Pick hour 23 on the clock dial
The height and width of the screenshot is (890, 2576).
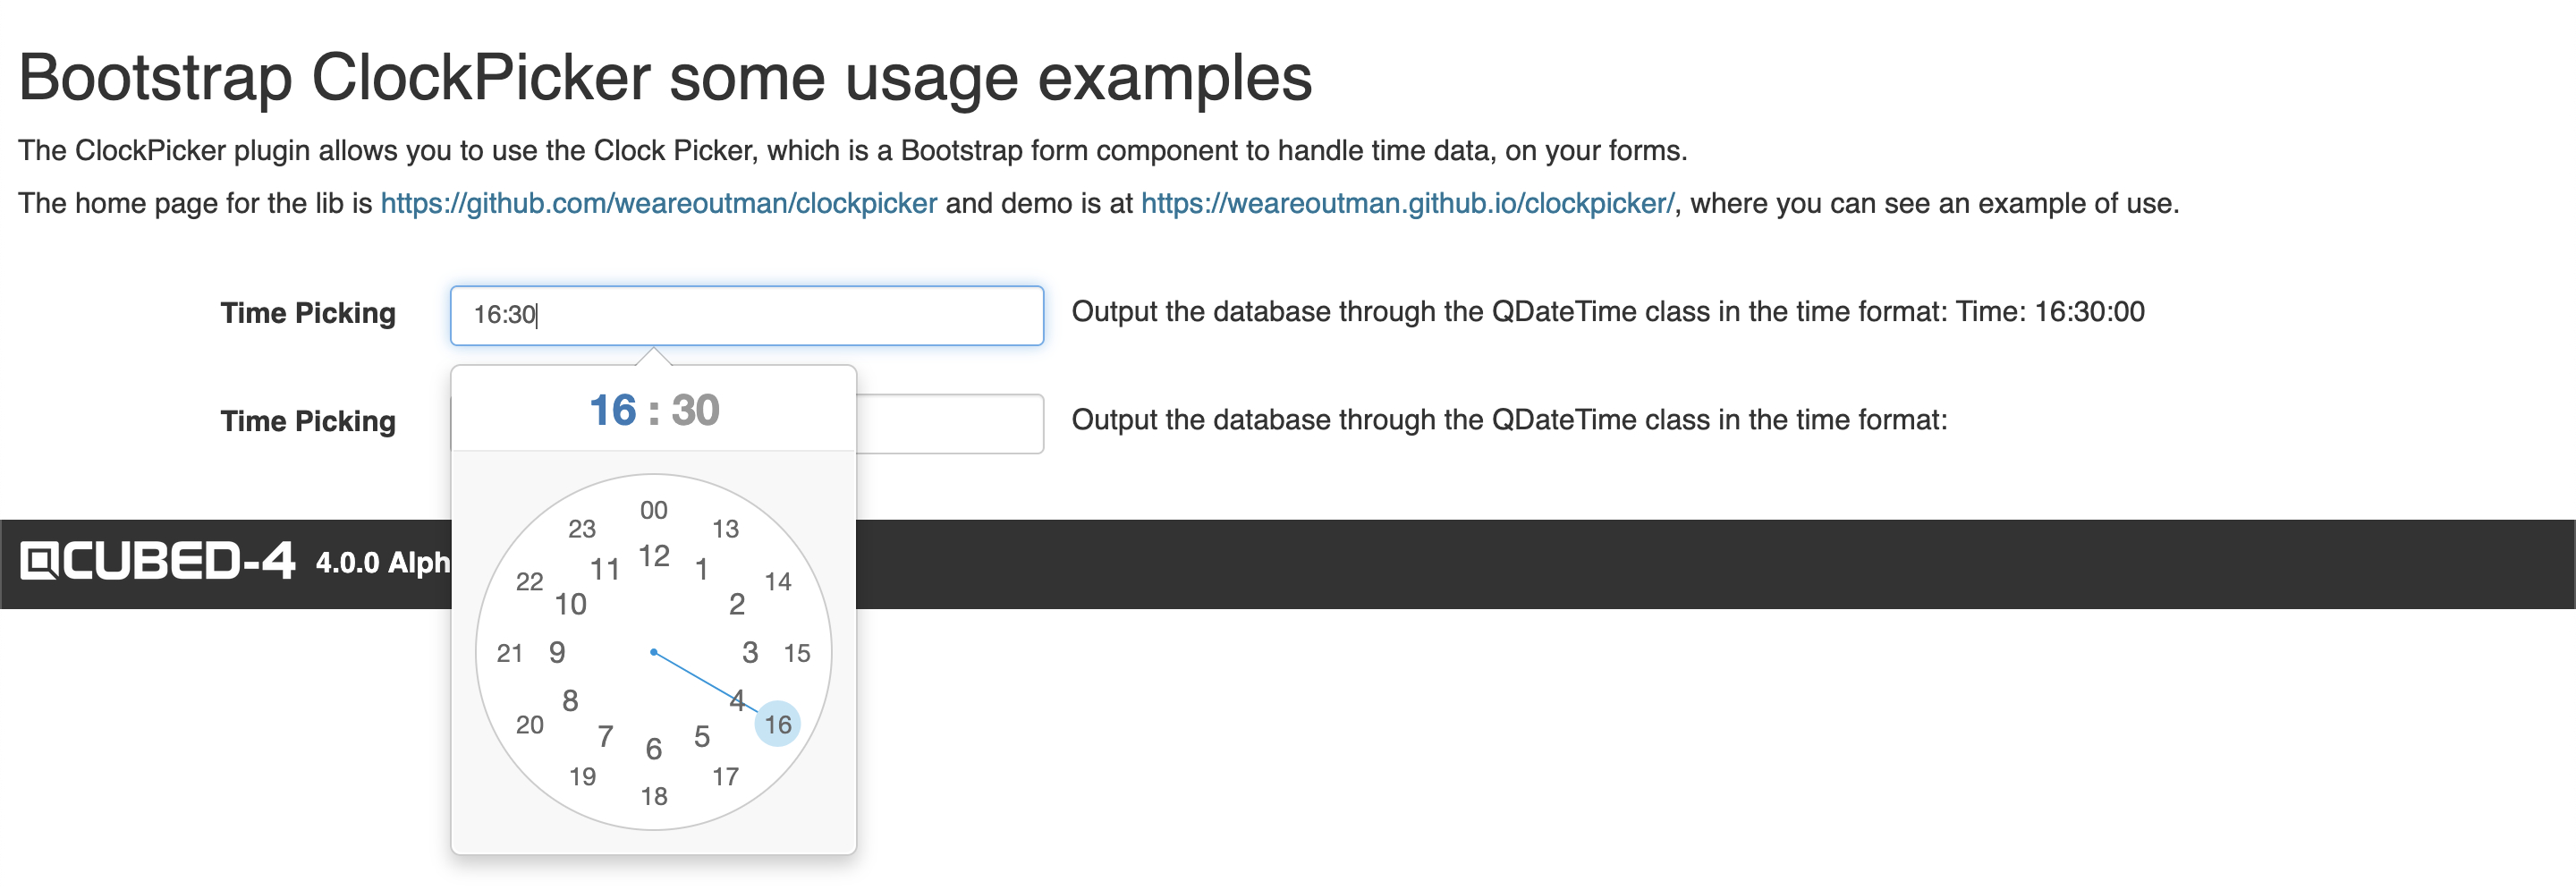[x=582, y=529]
